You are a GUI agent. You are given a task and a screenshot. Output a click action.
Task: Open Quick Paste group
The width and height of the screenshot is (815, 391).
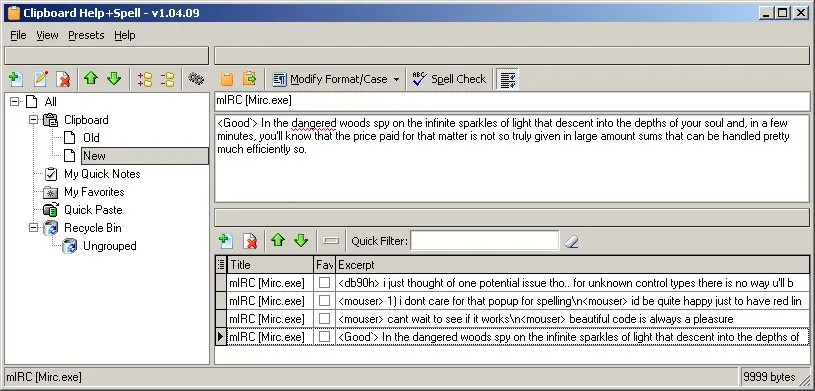point(93,210)
